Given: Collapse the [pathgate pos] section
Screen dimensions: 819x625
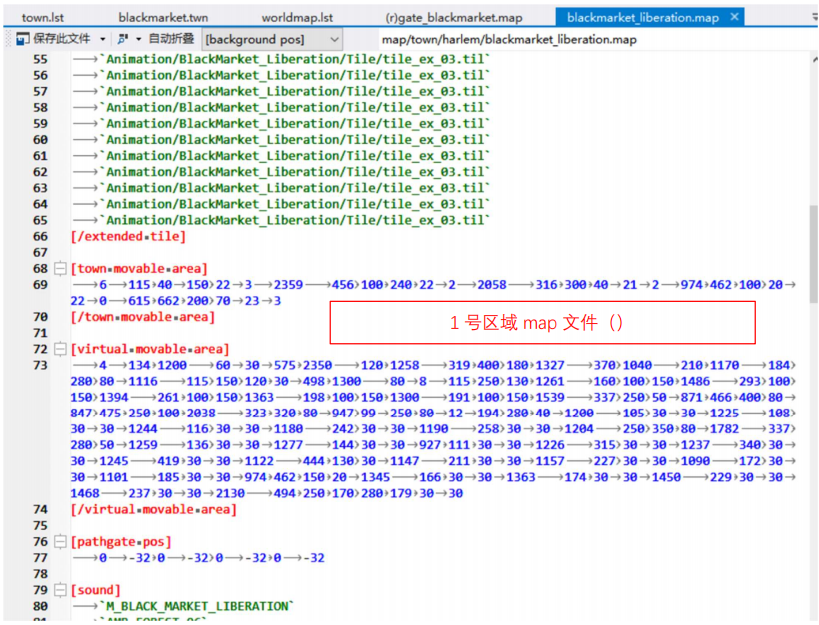Looking at the screenshot, I should (60, 542).
